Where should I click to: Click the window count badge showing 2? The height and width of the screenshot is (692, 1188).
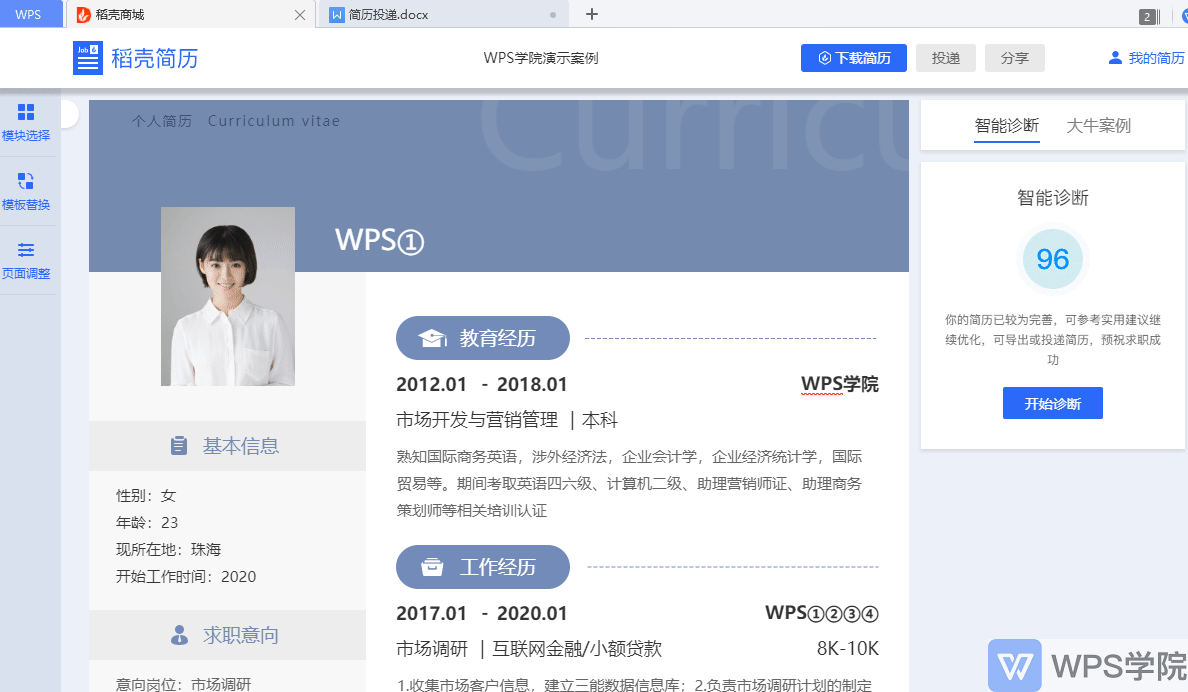point(1148,17)
